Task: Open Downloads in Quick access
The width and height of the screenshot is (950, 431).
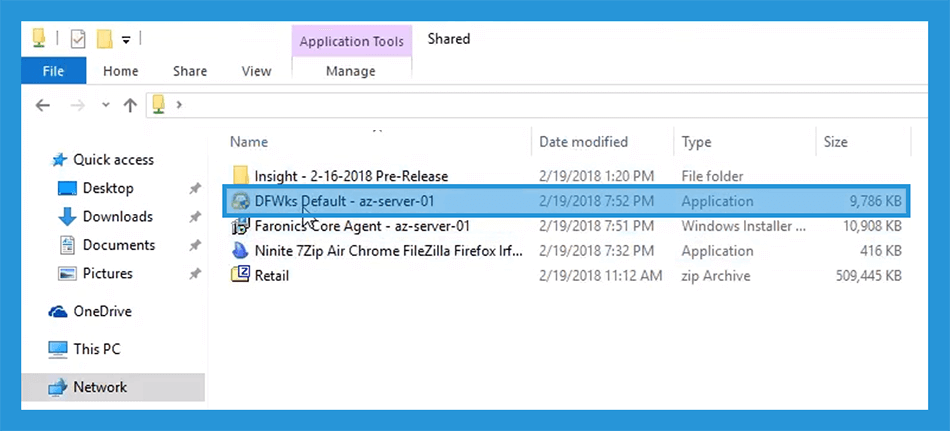Action: tap(118, 216)
